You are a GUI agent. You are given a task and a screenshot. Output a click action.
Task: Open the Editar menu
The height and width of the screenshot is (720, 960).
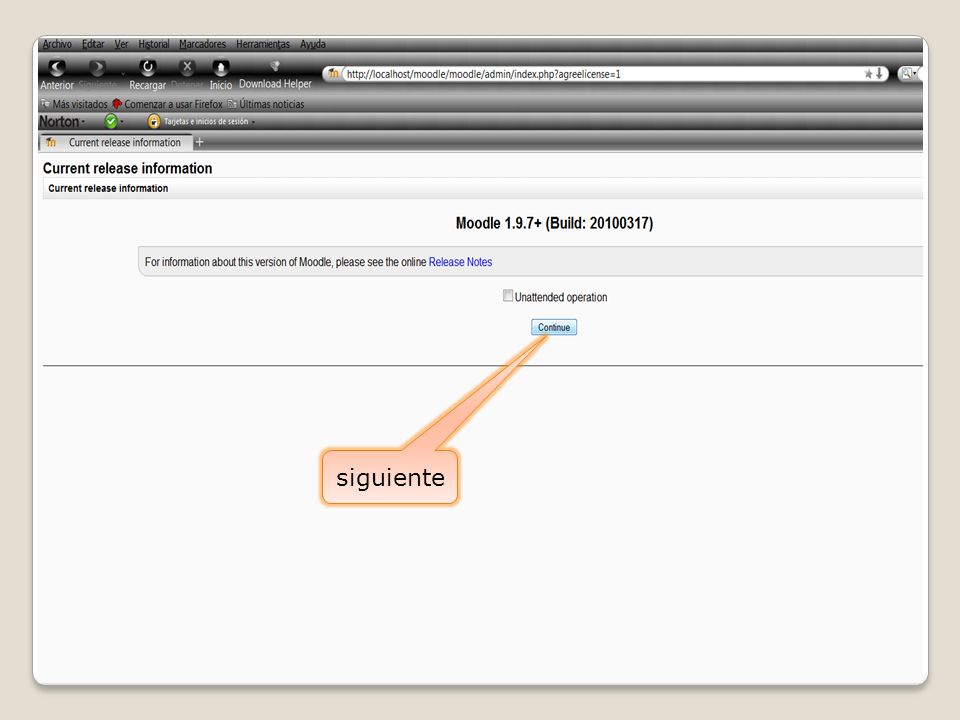(93, 44)
